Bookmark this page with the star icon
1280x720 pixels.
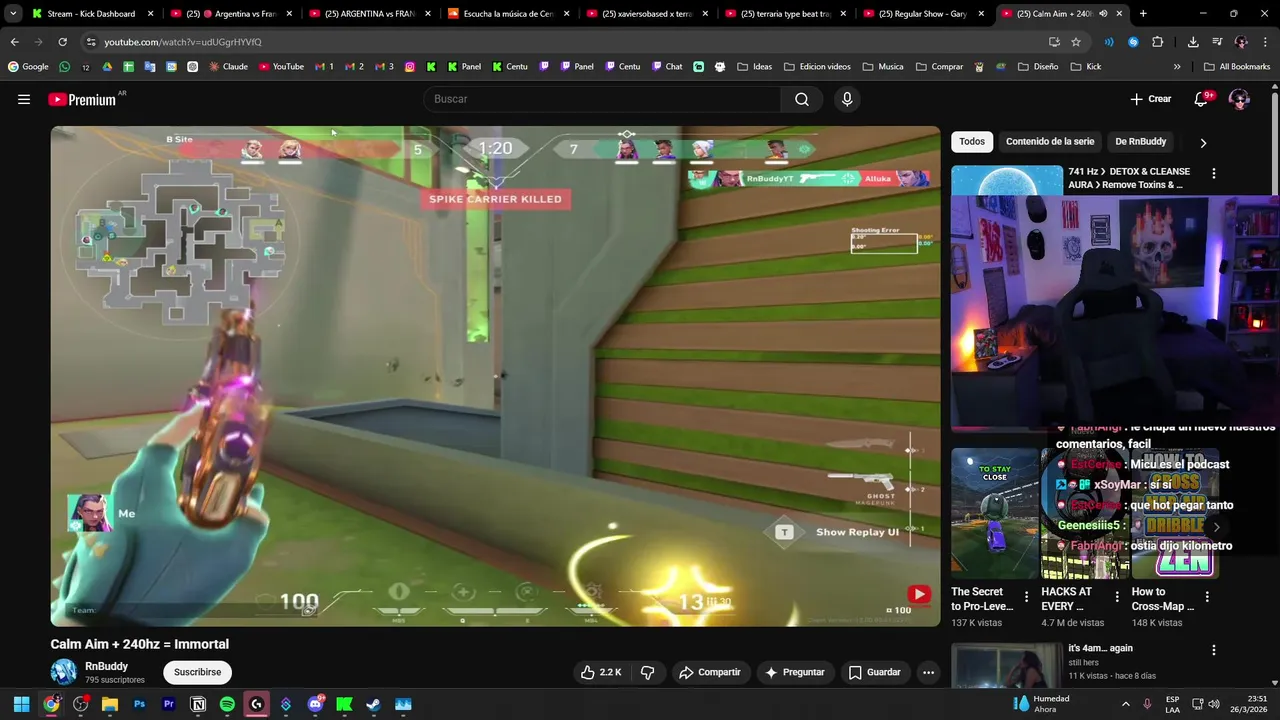coord(1076,42)
